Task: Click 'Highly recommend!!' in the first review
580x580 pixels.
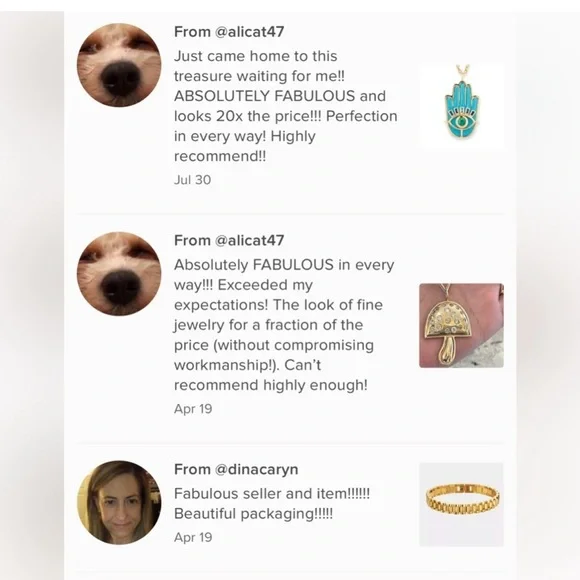Action: pyautogui.click(x=245, y=146)
